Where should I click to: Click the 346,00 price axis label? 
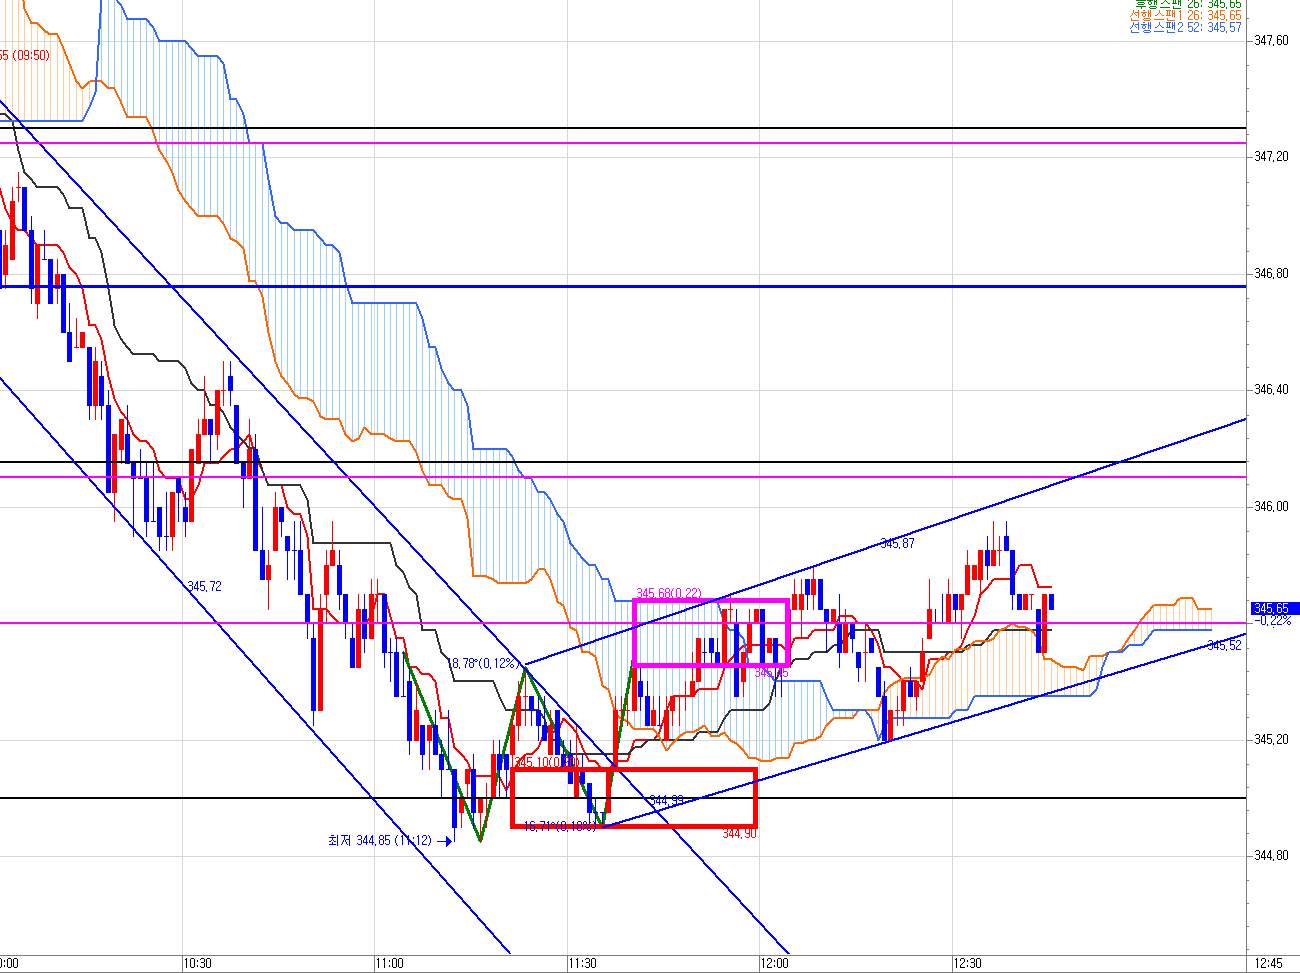[1272, 506]
